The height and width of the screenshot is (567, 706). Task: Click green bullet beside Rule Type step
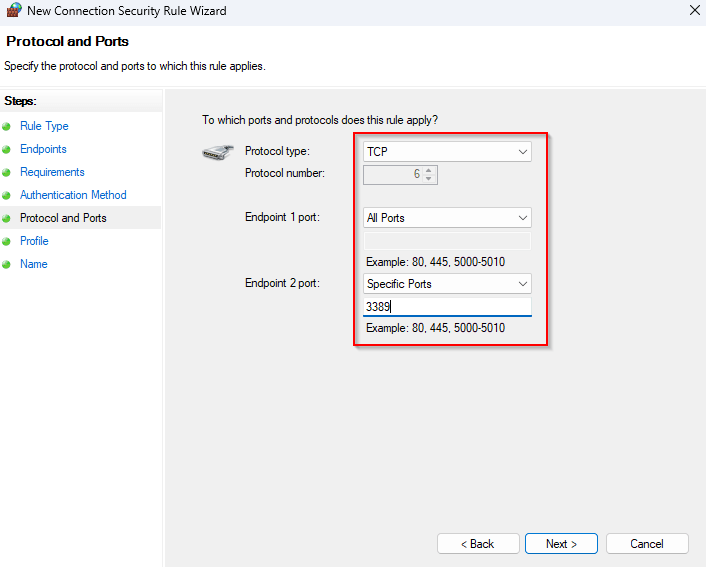(7, 127)
